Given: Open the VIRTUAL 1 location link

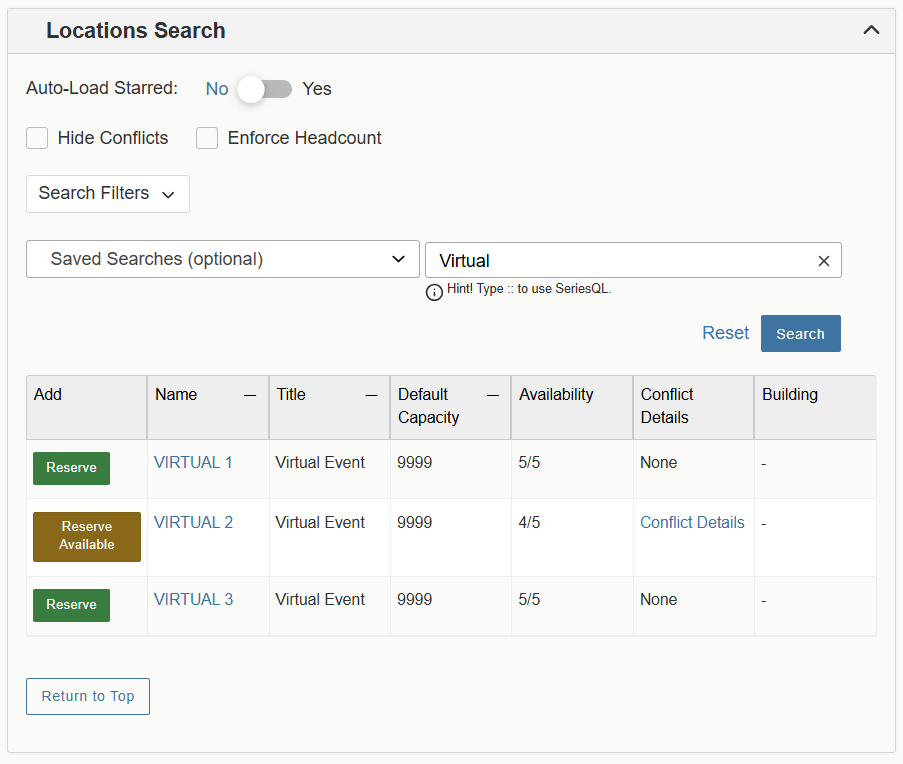Looking at the screenshot, I should (193, 462).
